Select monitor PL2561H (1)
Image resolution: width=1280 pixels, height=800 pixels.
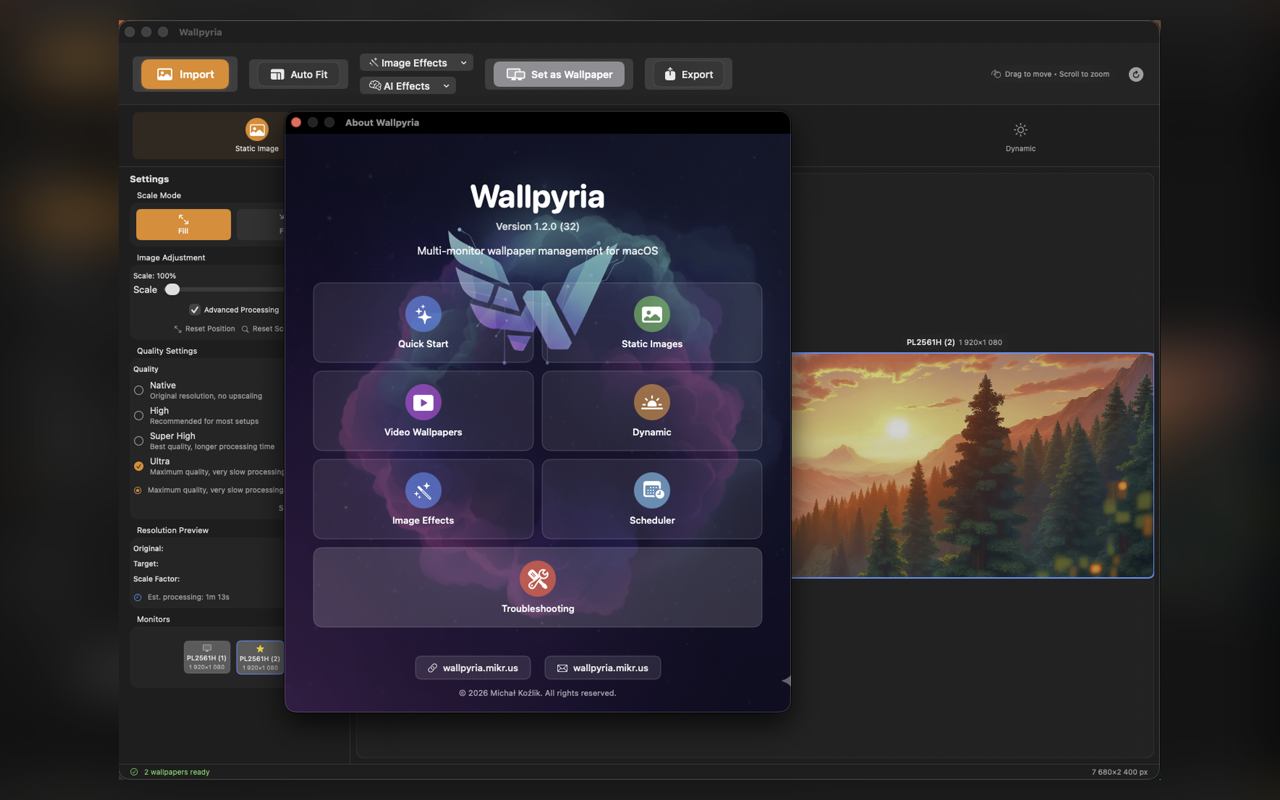click(x=207, y=657)
